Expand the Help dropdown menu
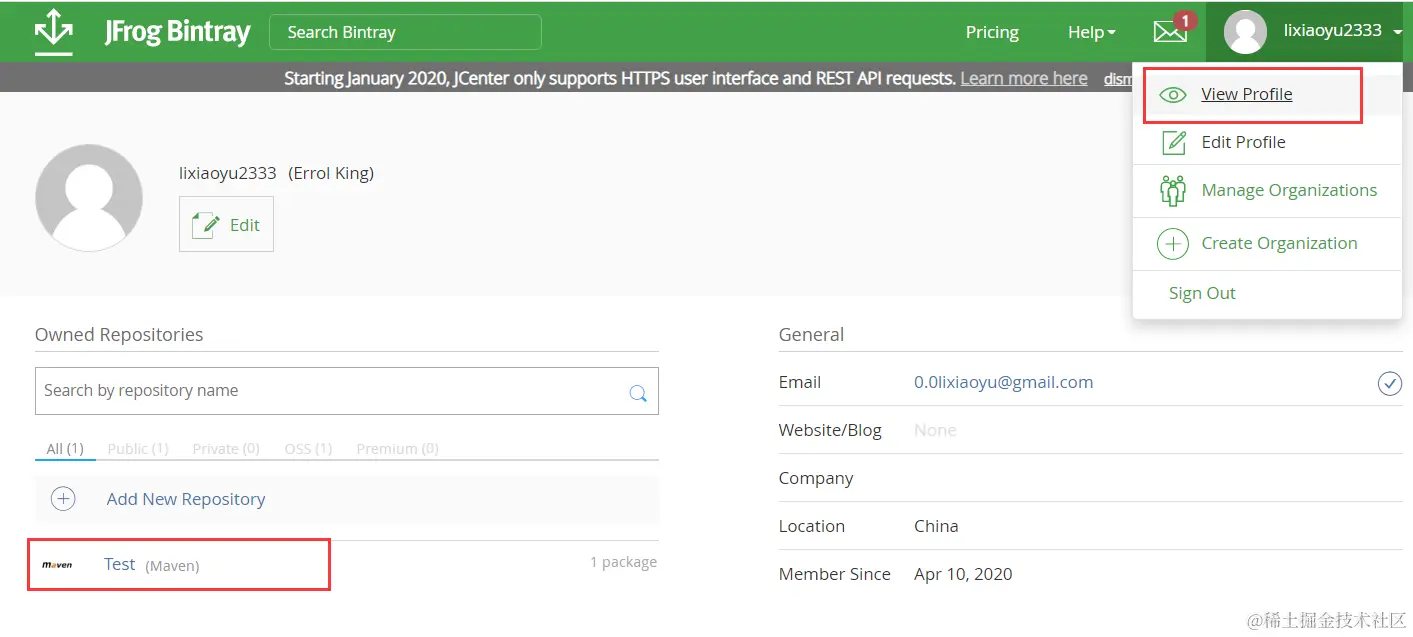Image resolution: width=1413 pixels, height=637 pixels. click(x=1091, y=32)
